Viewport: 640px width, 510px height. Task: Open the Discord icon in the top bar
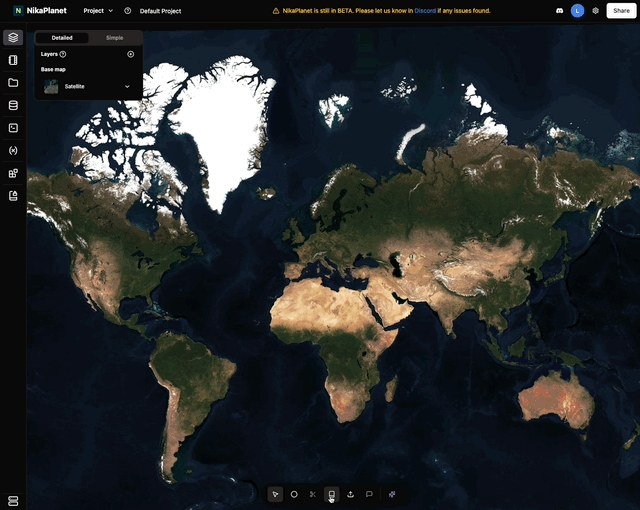coord(560,11)
